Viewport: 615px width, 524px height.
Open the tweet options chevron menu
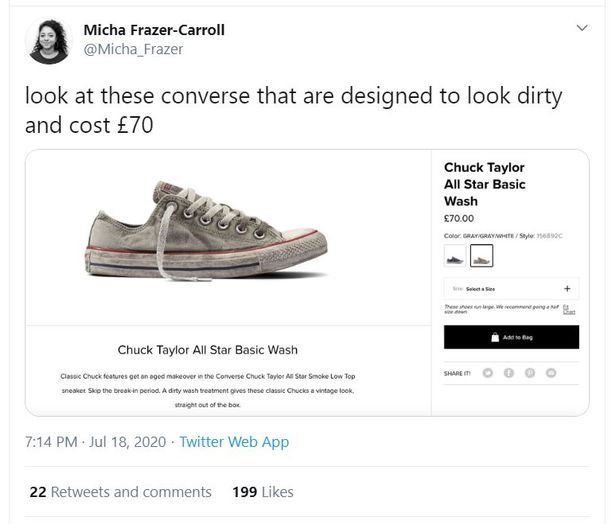pyautogui.click(x=582, y=29)
